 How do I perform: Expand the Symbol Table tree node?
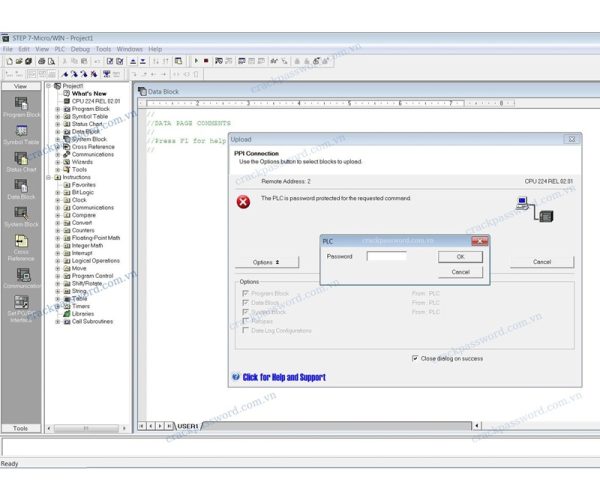[x=58, y=117]
